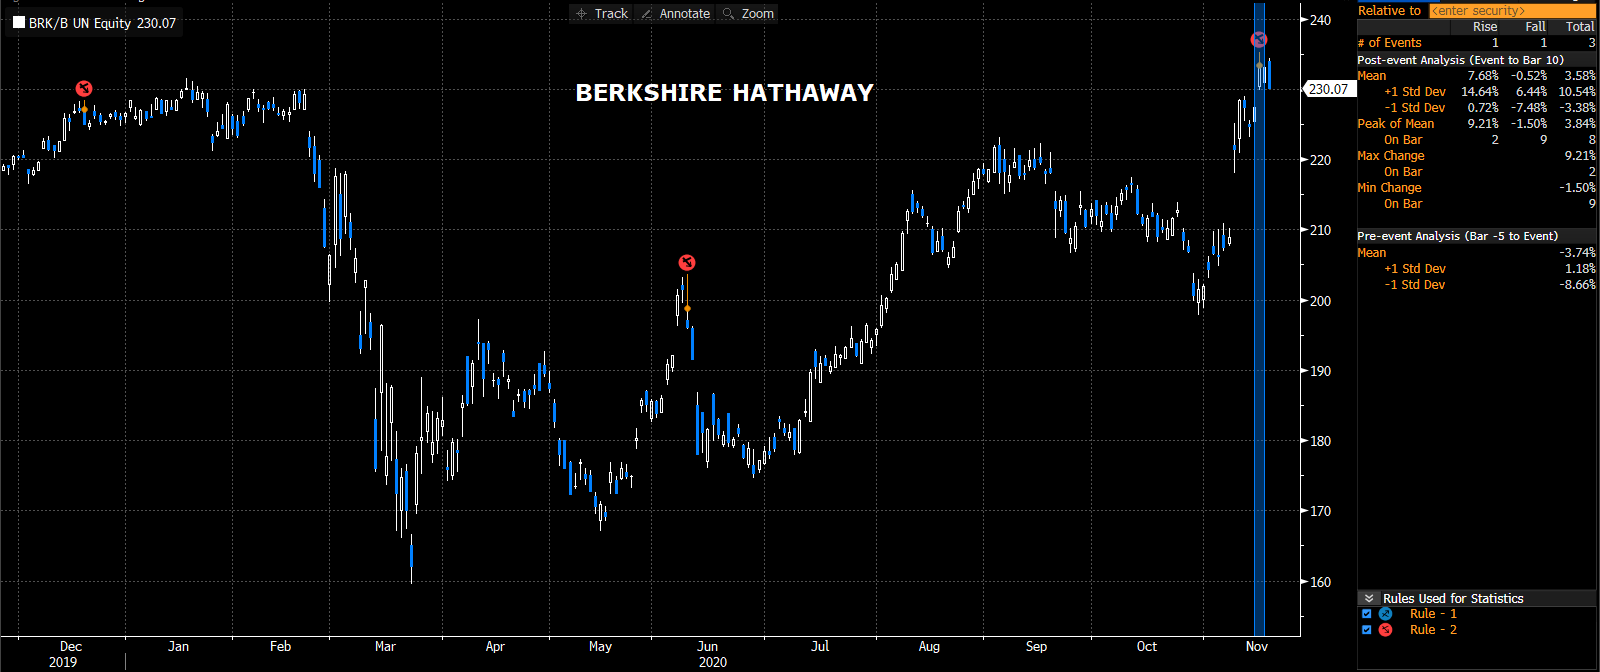Click the Relative to security input field

[x=1512, y=11]
